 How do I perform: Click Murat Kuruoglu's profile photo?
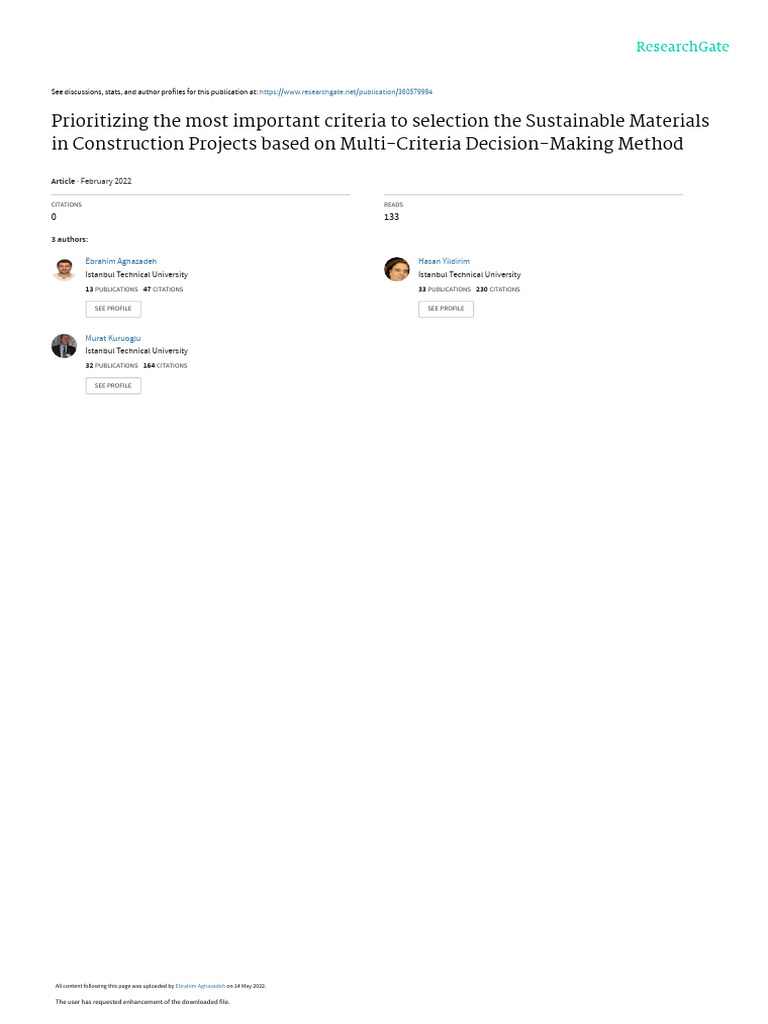(64, 345)
